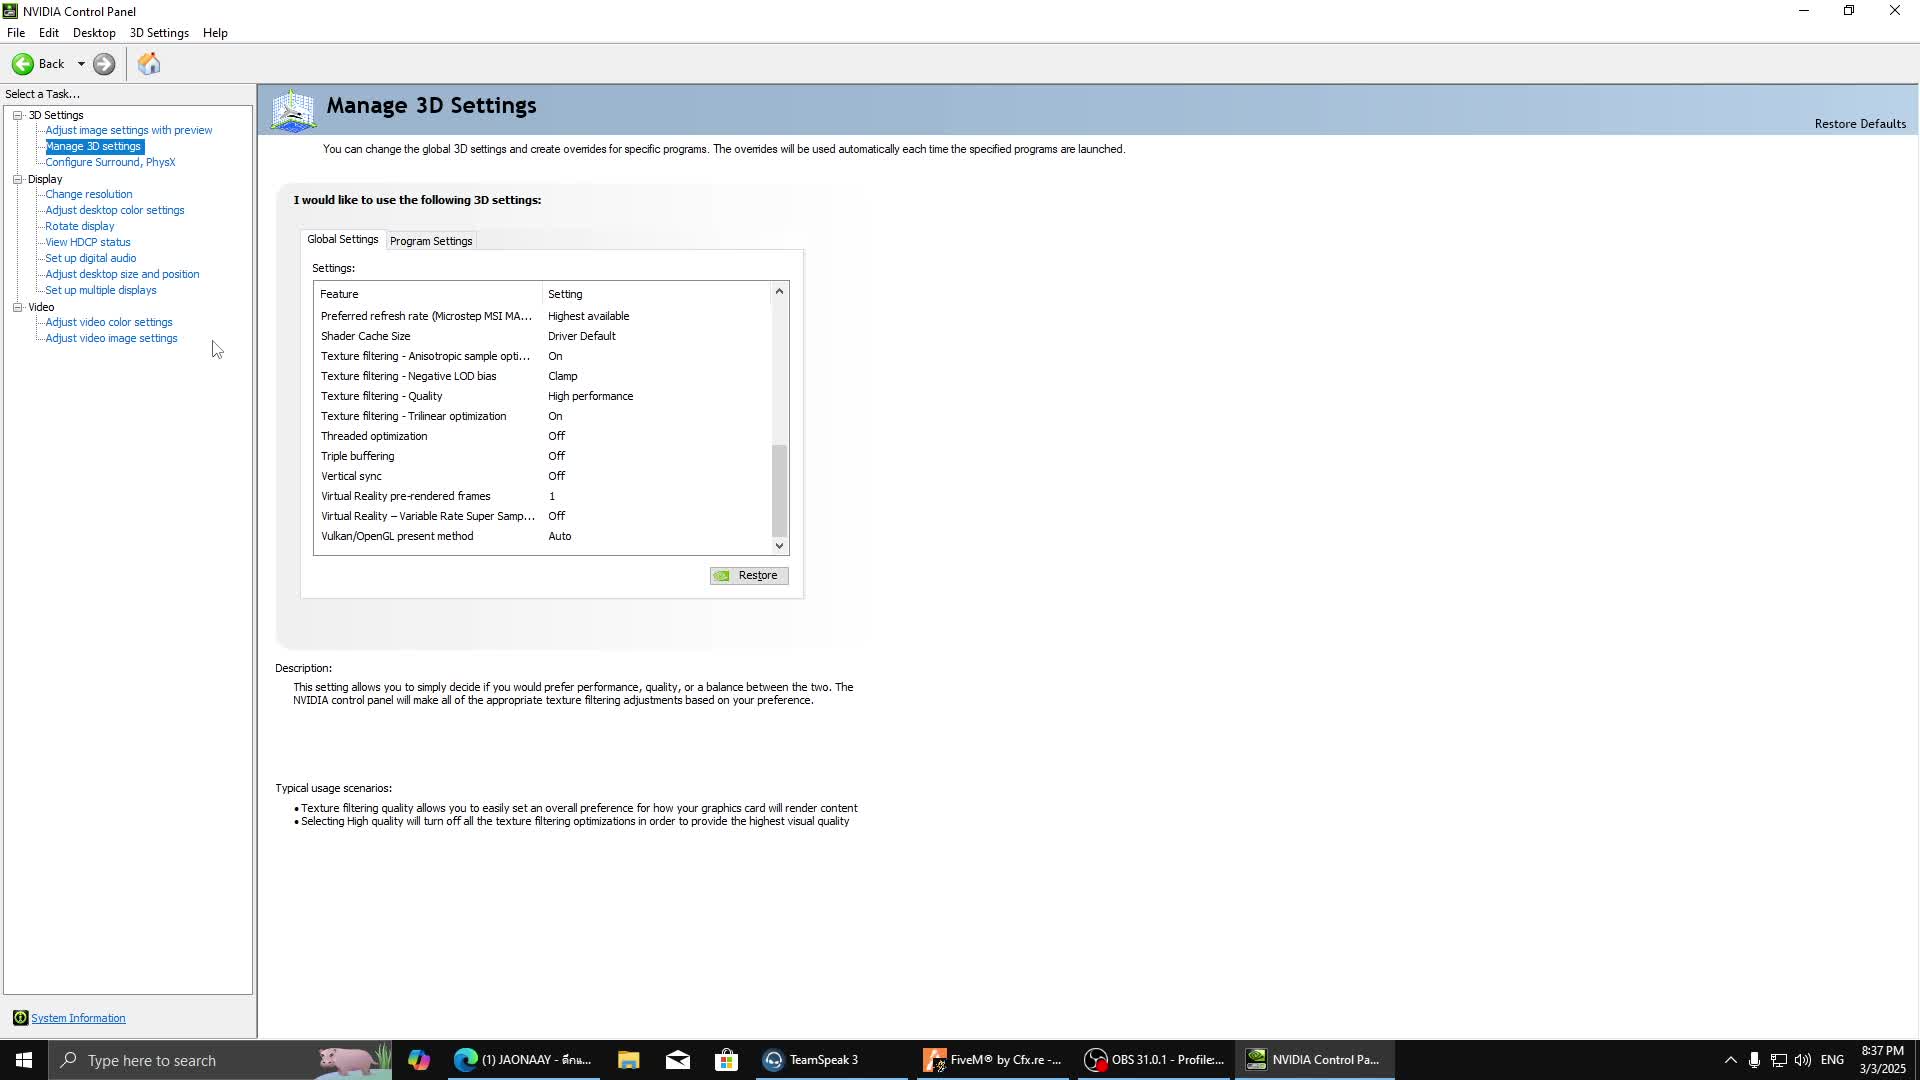Open View HDCP status
Image resolution: width=1920 pixels, height=1080 pixels.
[88, 242]
